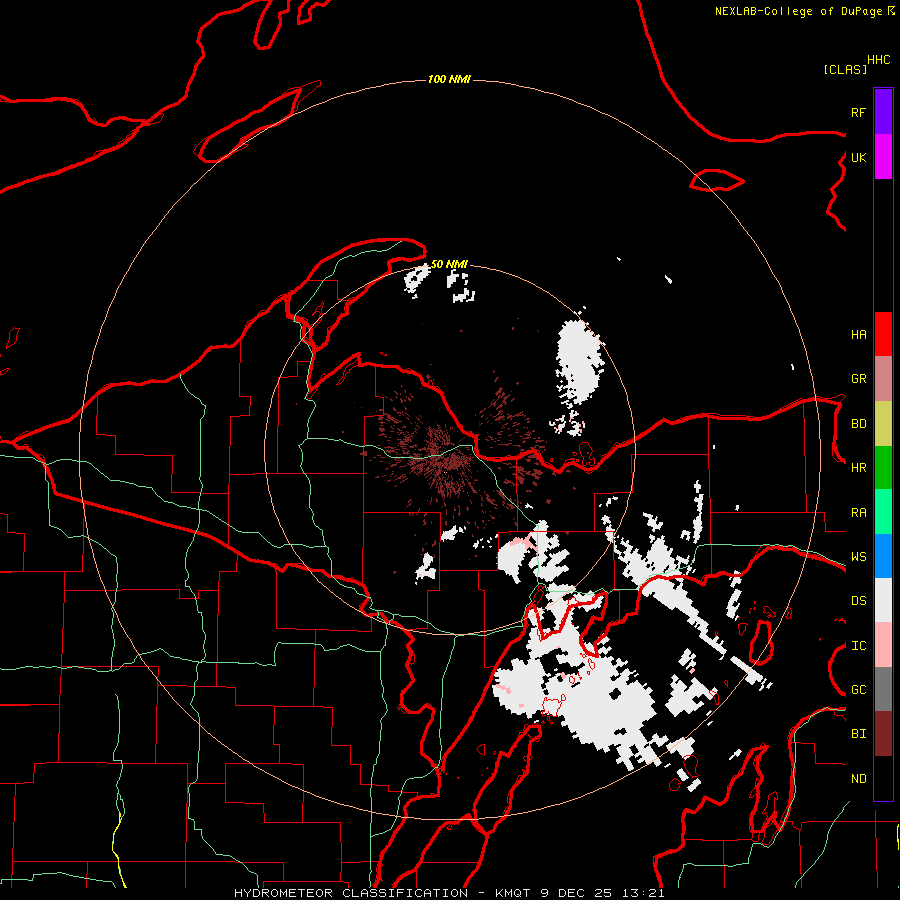Click the HR green legend swatch

pyautogui.click(x=883, y=468)
